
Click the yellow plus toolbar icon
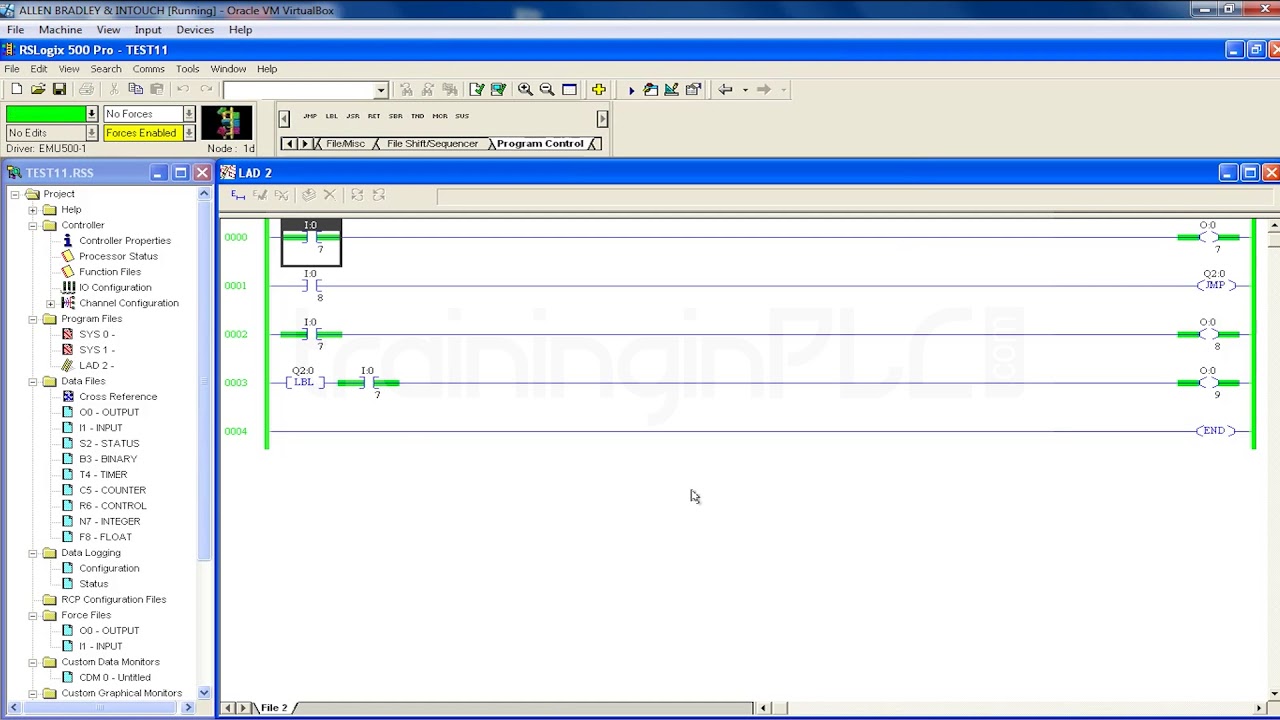pos(598,89)
